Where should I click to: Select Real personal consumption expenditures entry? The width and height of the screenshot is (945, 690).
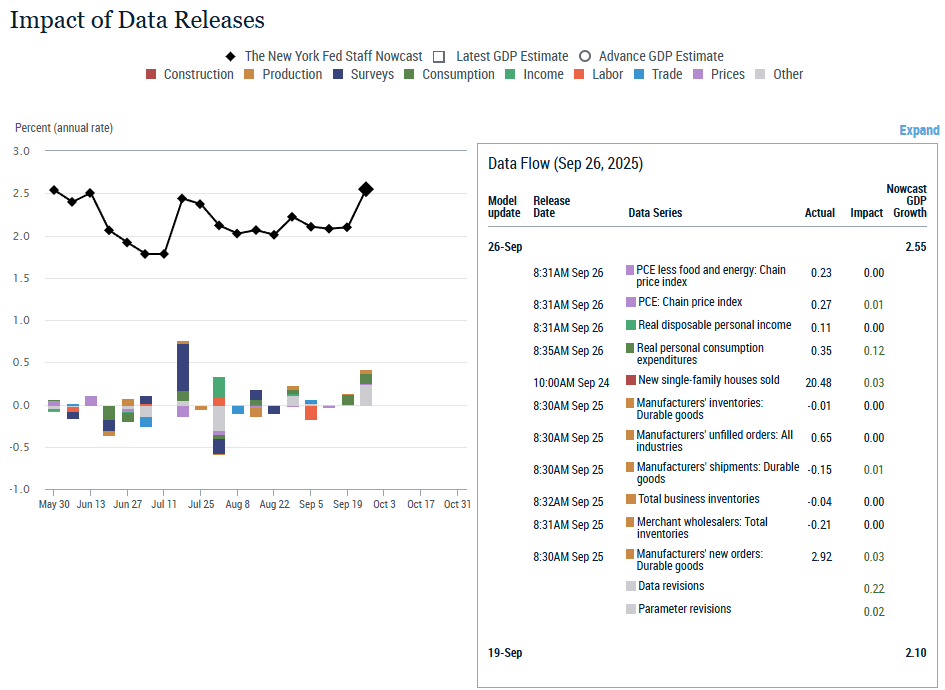click(700, 354)
